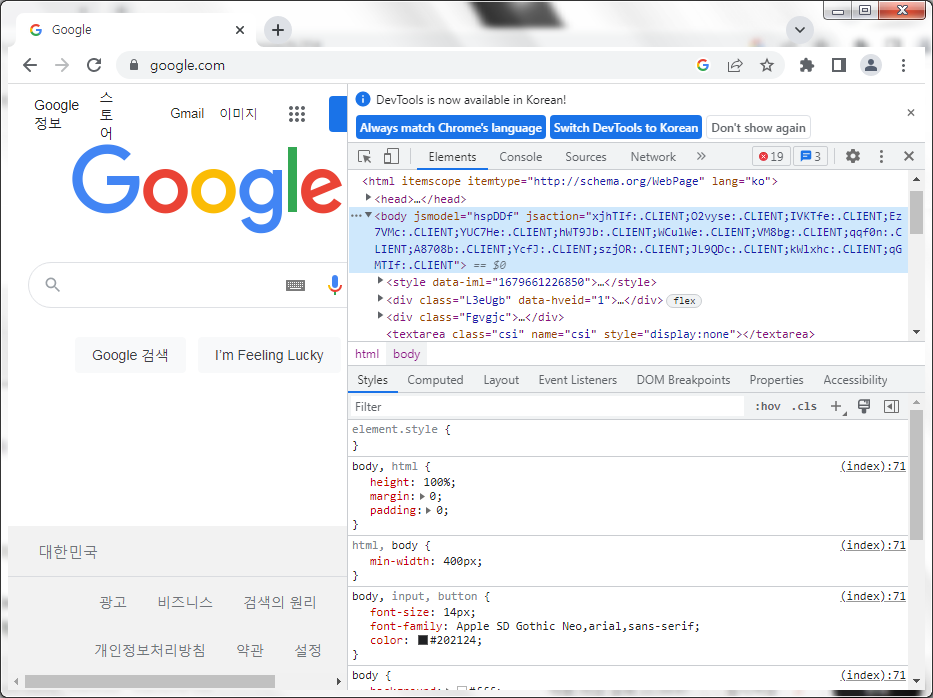Expand the div class Fgvgjc node
This screenshot has height=698, width=933.
(x=380, y=315)
